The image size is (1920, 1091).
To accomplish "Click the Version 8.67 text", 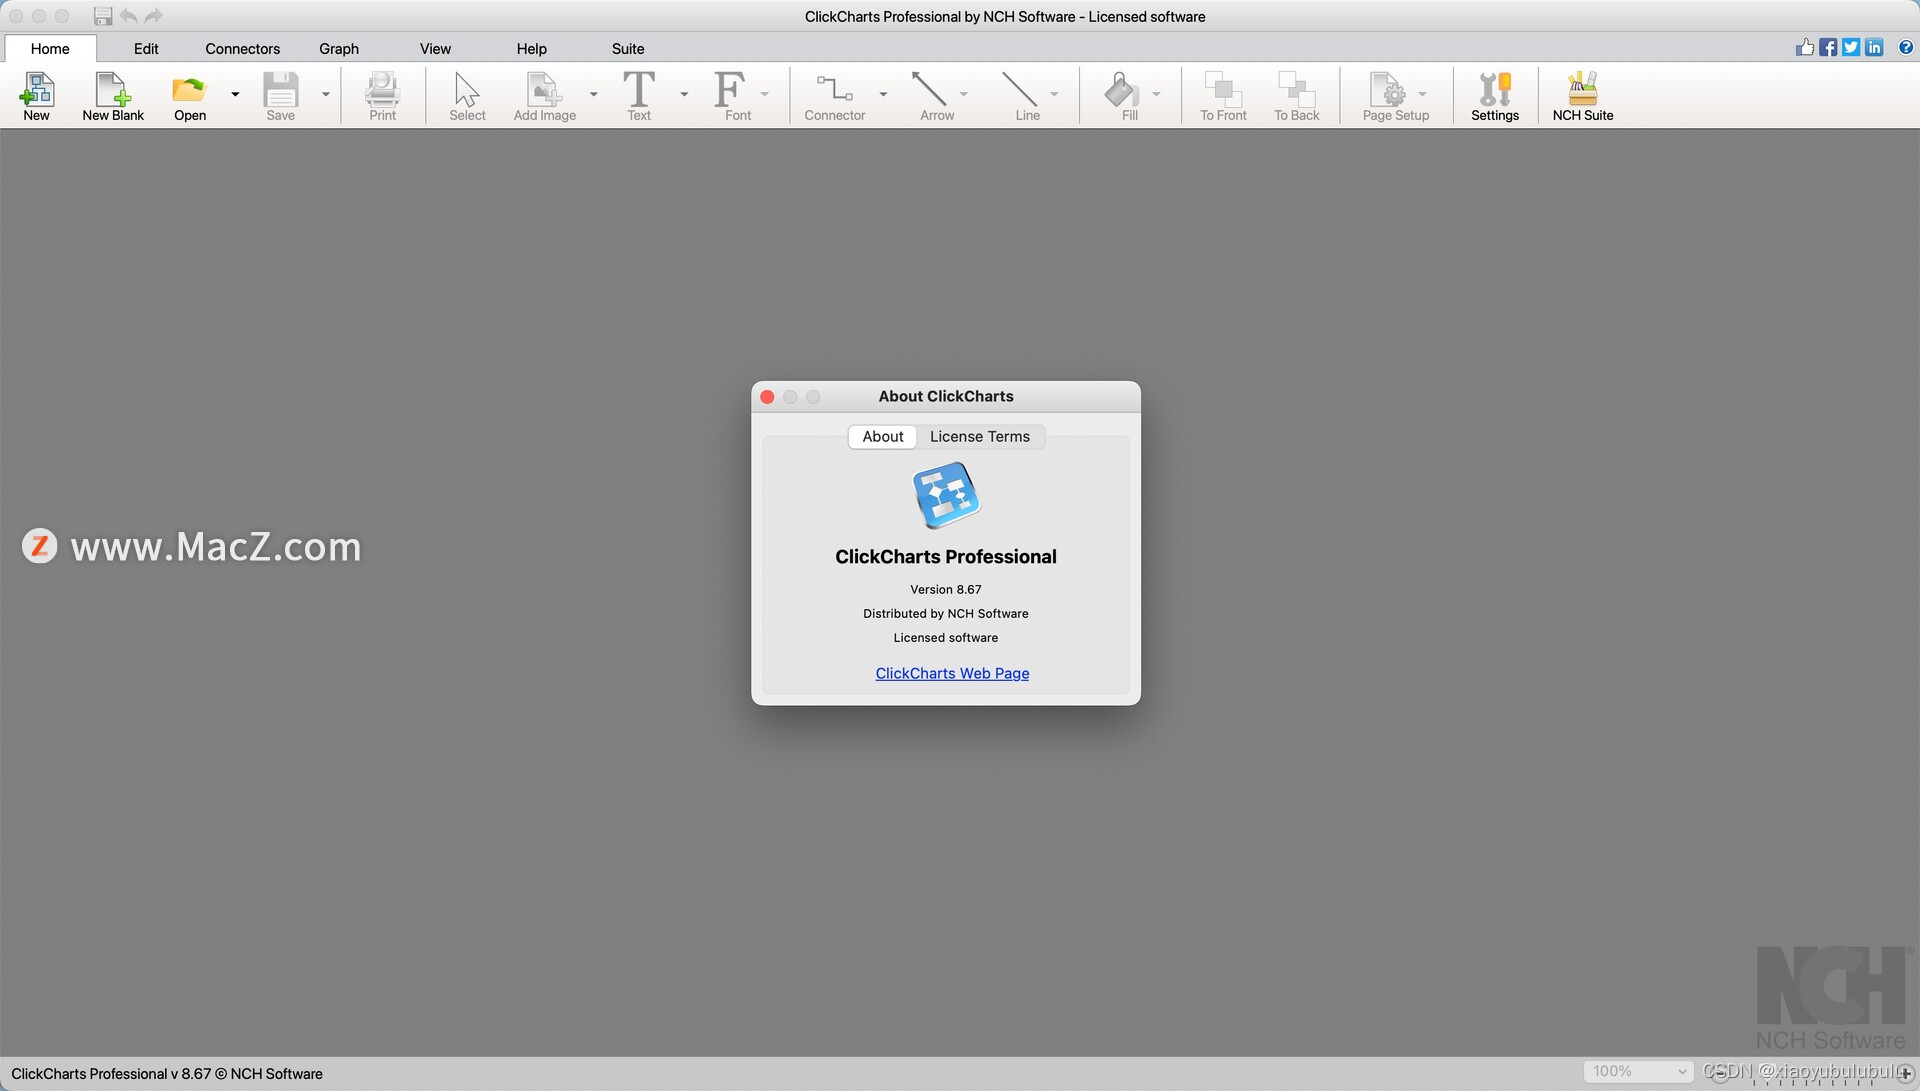I will [946, 589].
